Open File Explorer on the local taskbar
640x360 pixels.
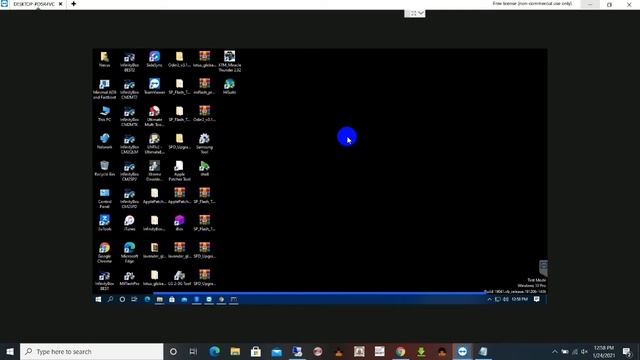[x=235, y=351]
